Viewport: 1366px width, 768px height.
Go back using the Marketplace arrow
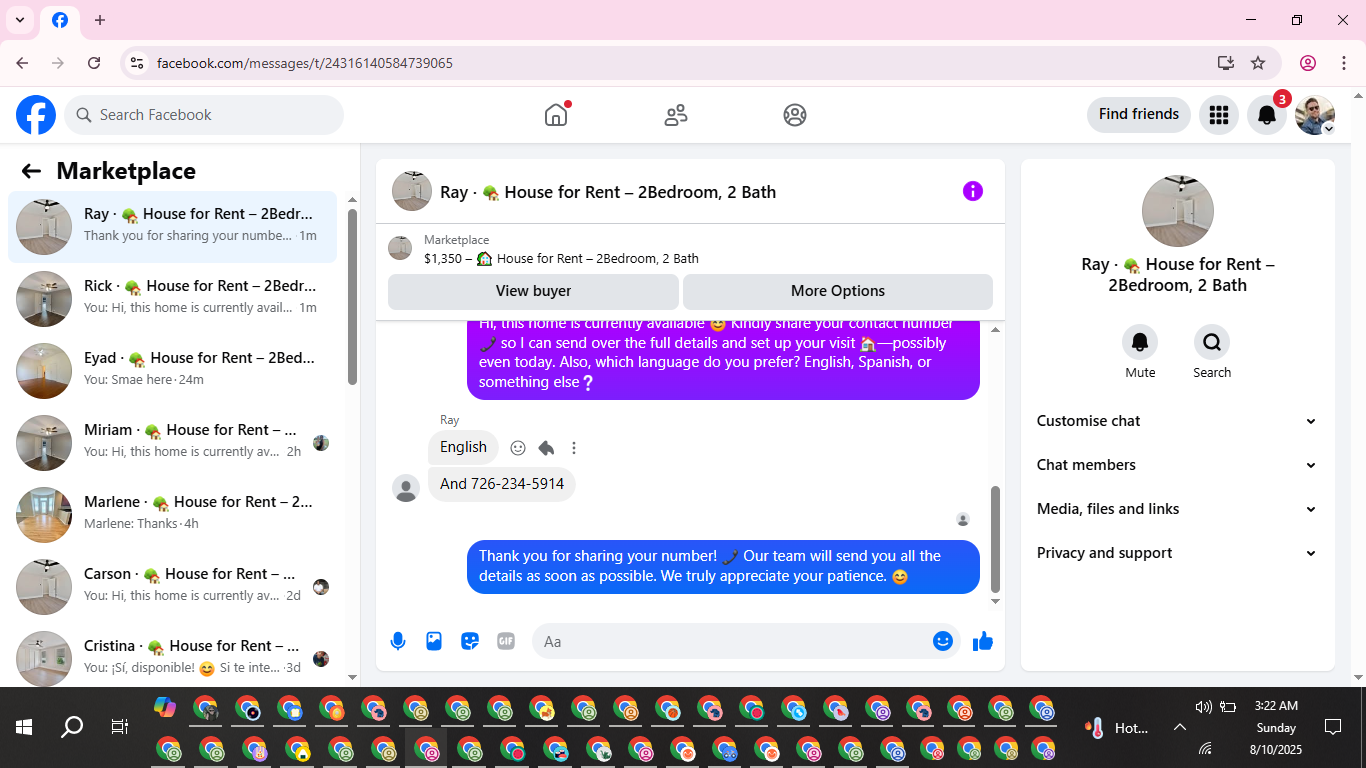[31, 171]
